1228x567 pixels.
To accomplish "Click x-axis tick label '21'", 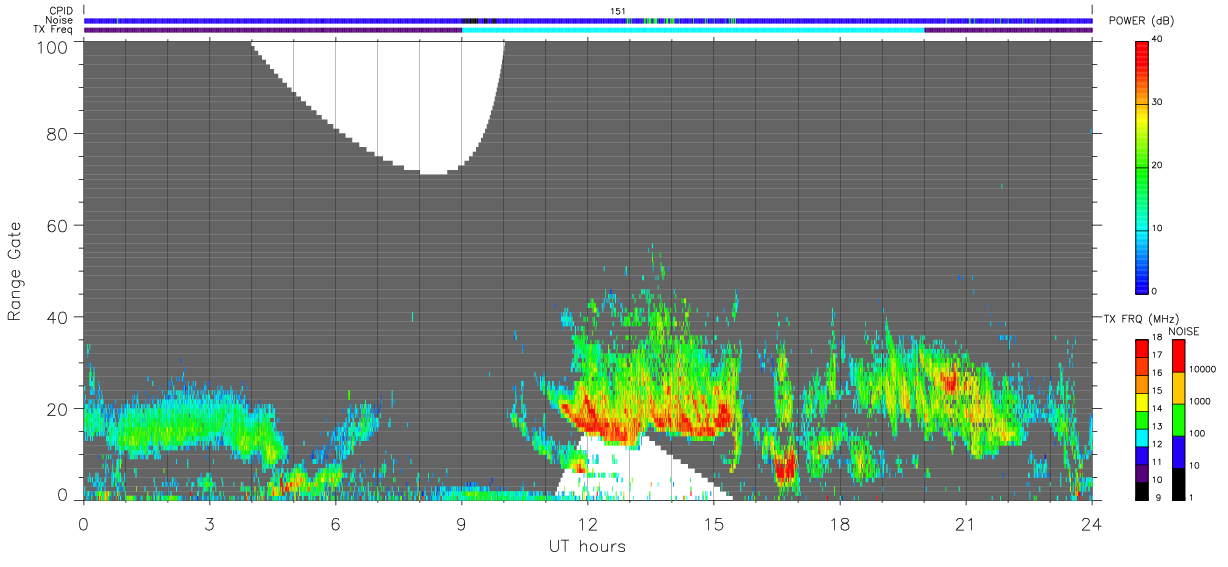I will pyautogui.click(x=966, y=523).
